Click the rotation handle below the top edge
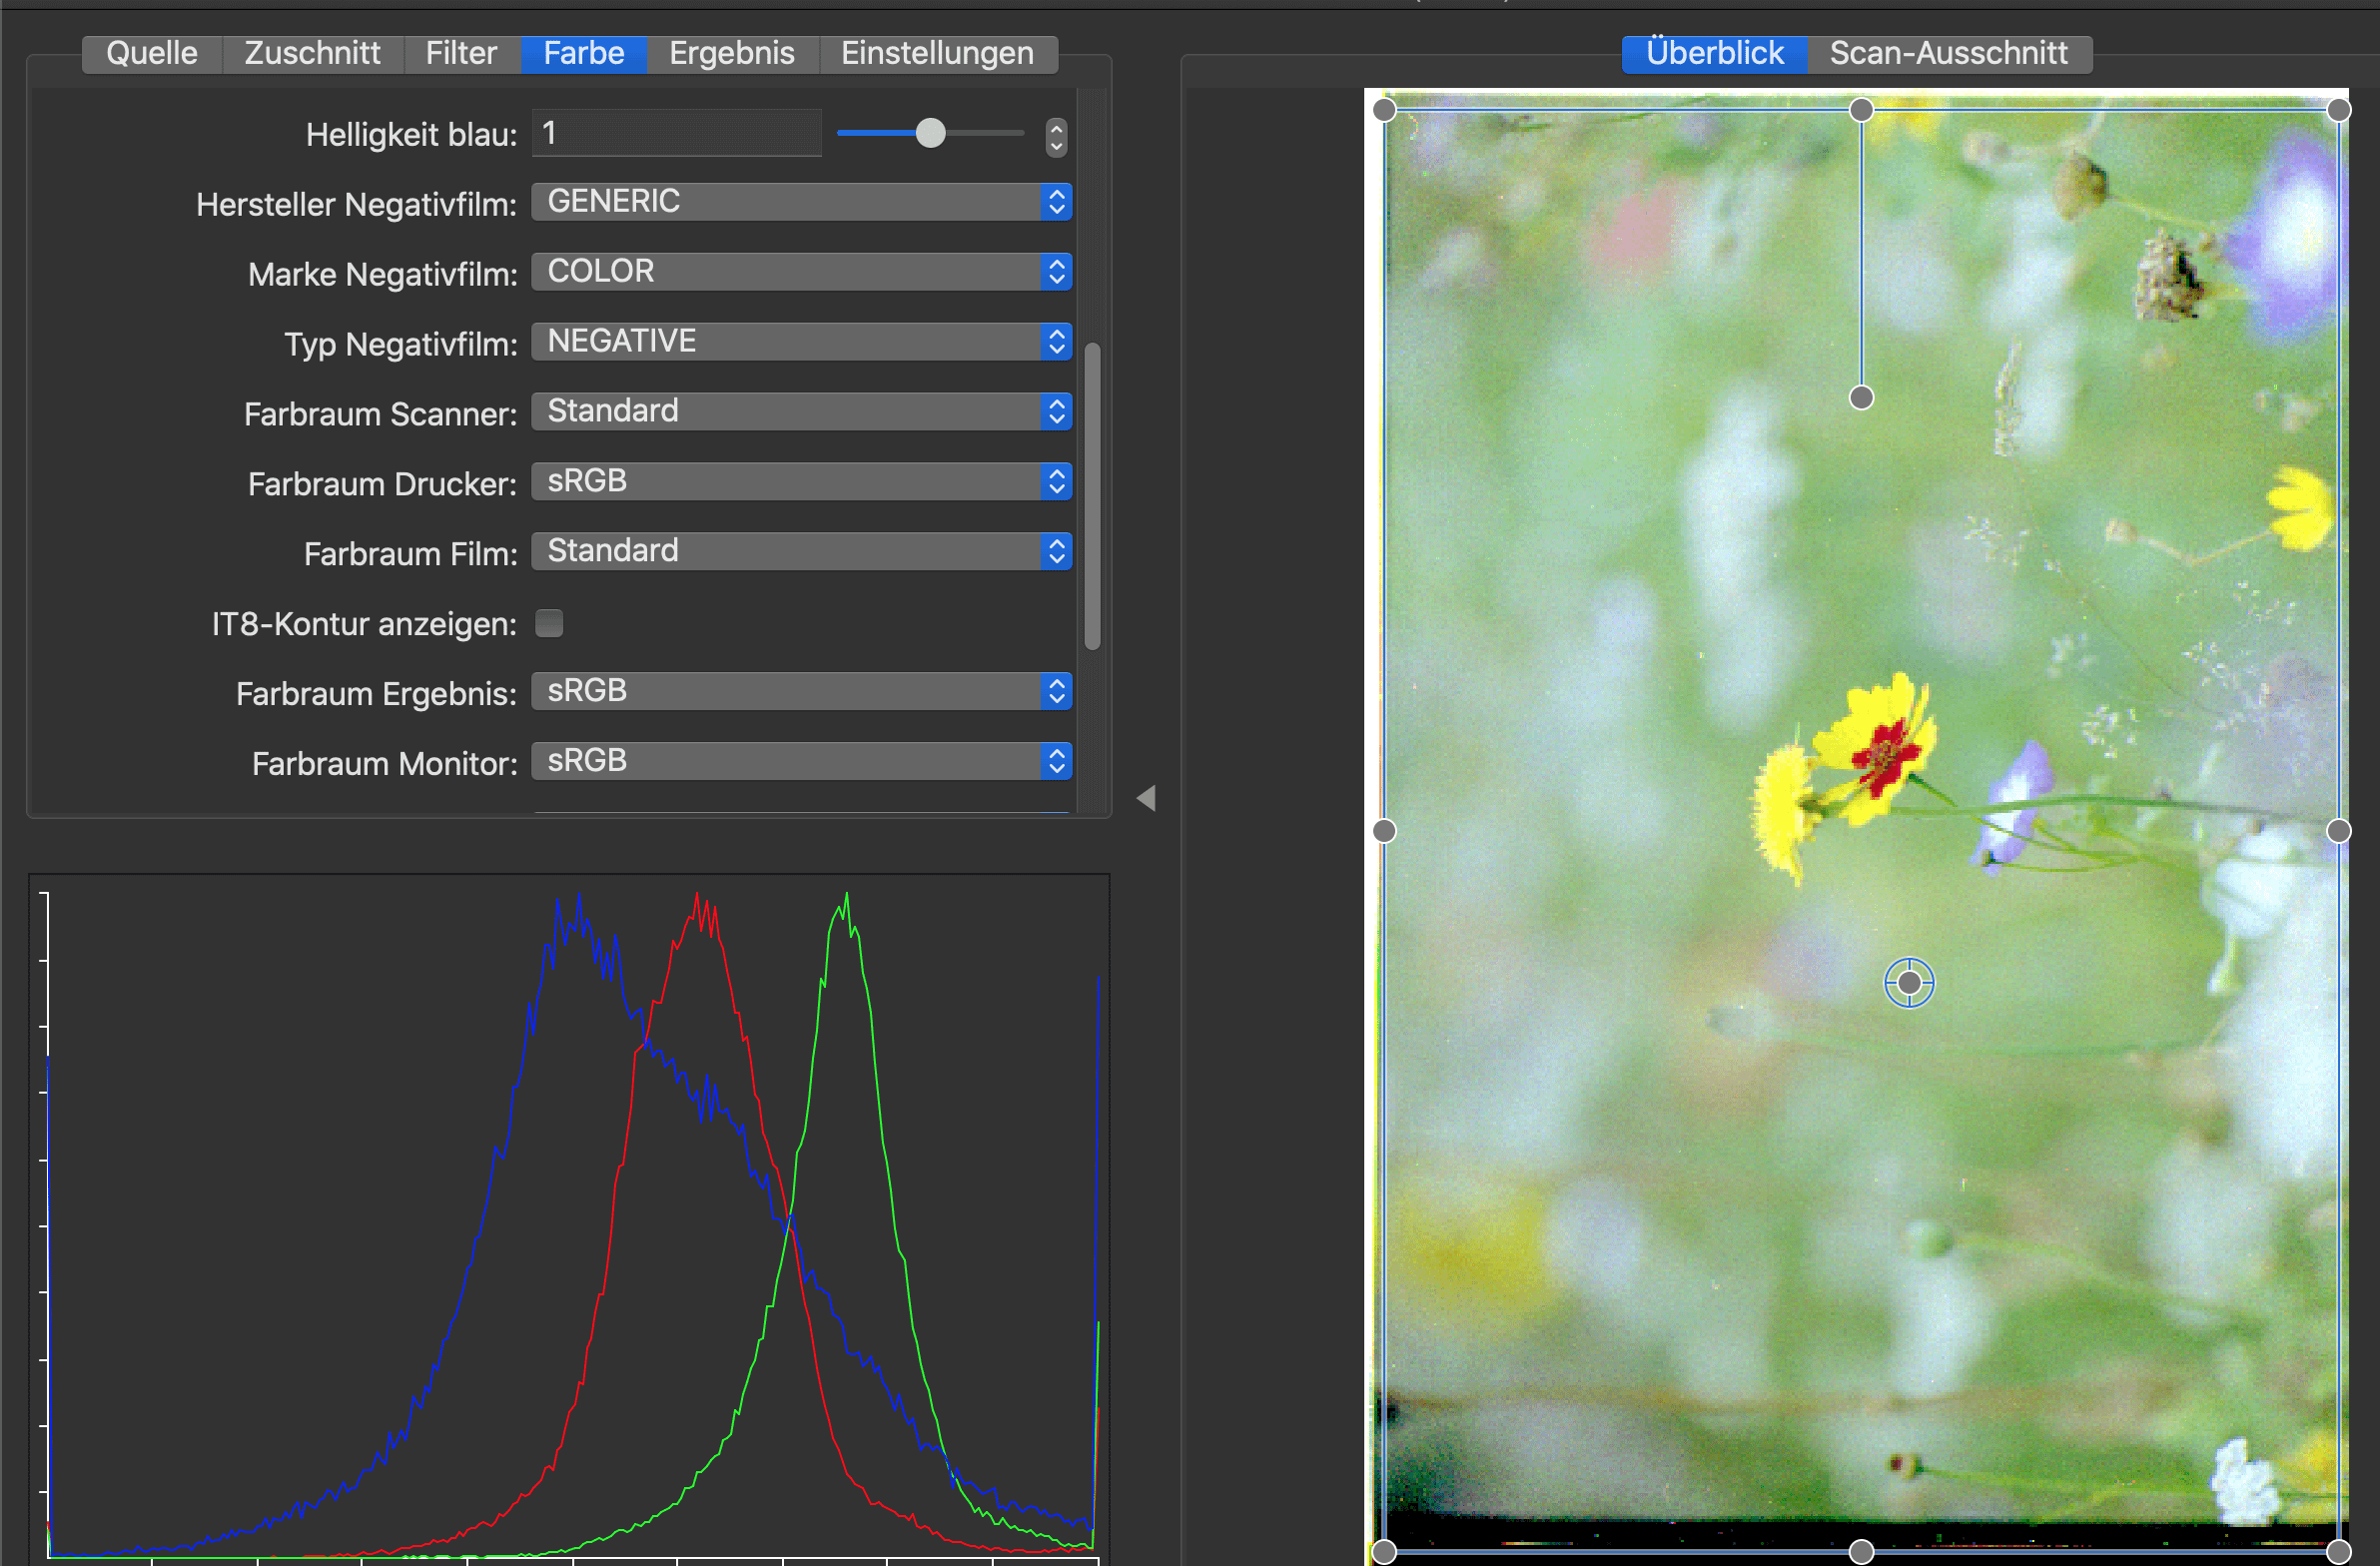Screen dimensions: 2380x1566 coord(1861,398)
